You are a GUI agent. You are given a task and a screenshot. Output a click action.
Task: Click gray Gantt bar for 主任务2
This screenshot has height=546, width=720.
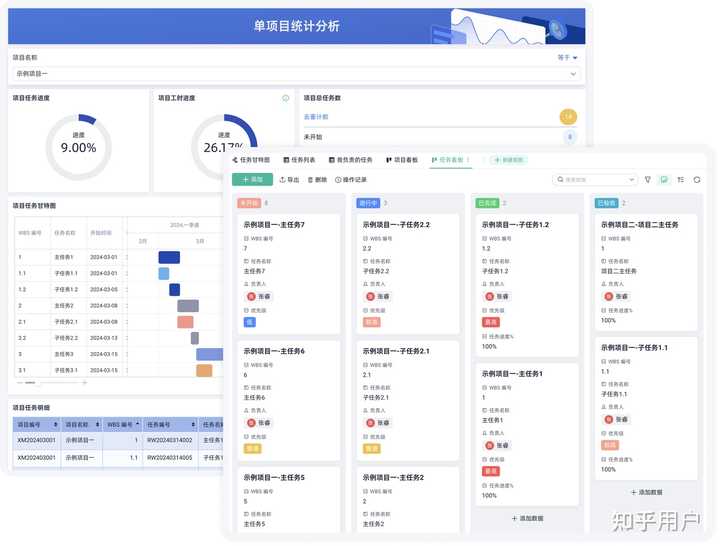(x=188, y=306)
